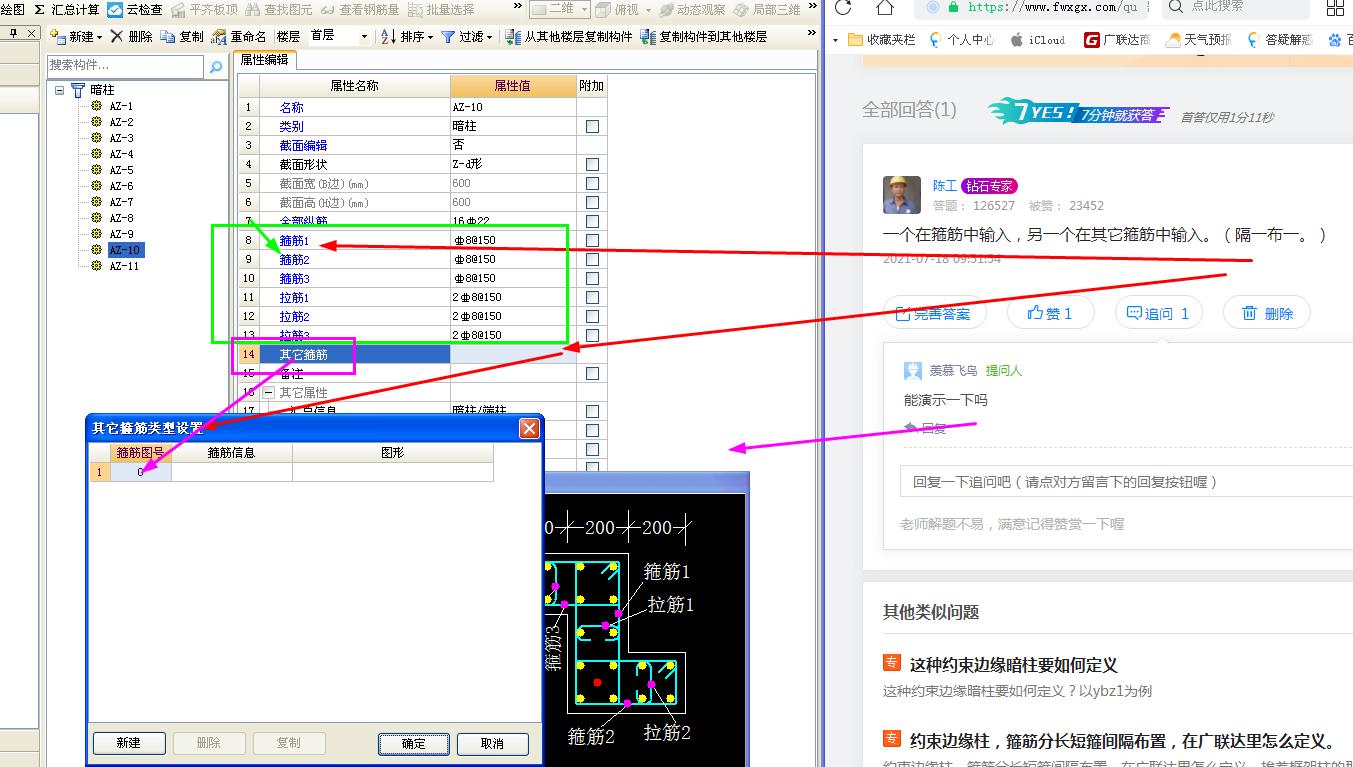
Task: Open iCloud bookmark
Action: coord(1037,40)
